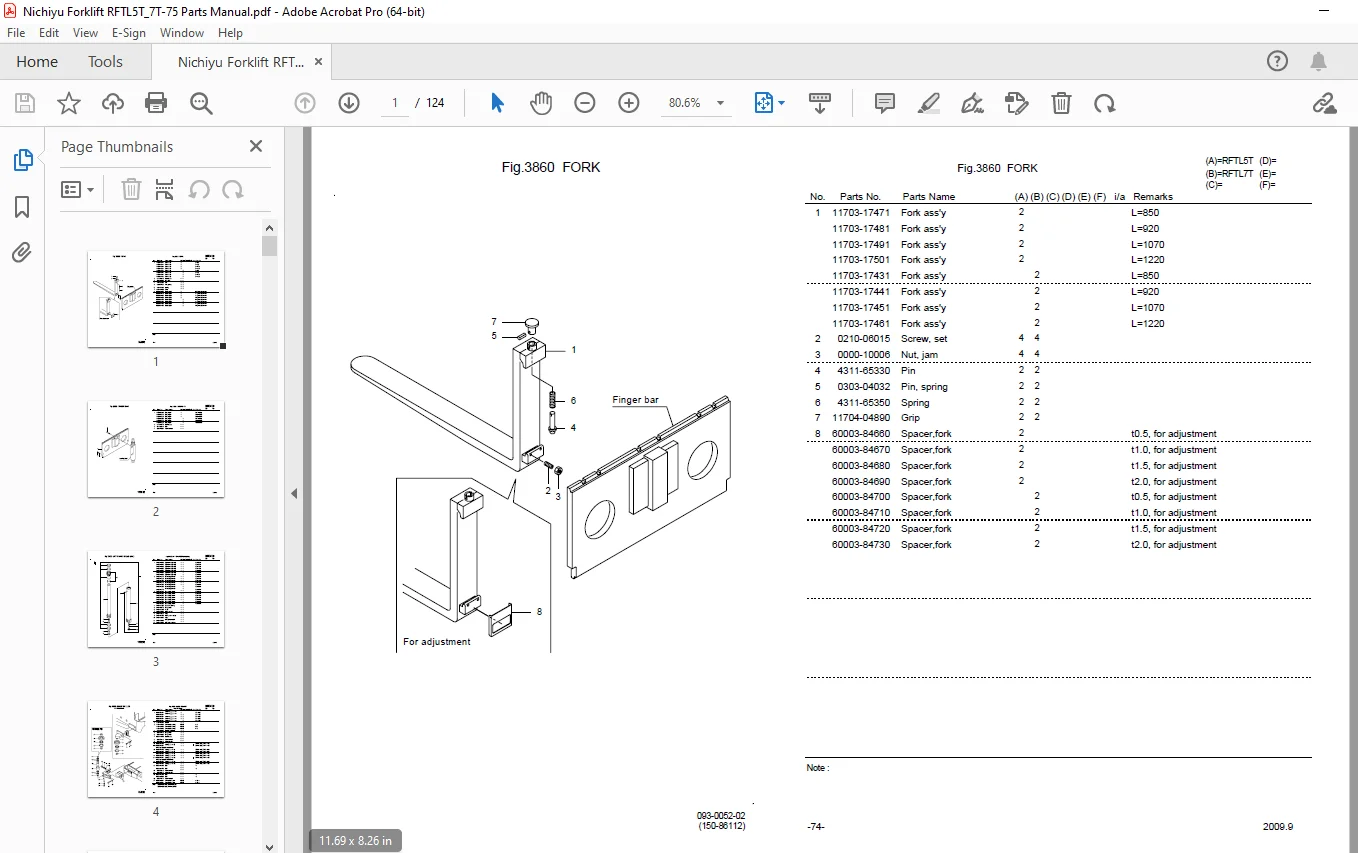Open the E-Sign menu
The image size is (1358, 853).
129,32
